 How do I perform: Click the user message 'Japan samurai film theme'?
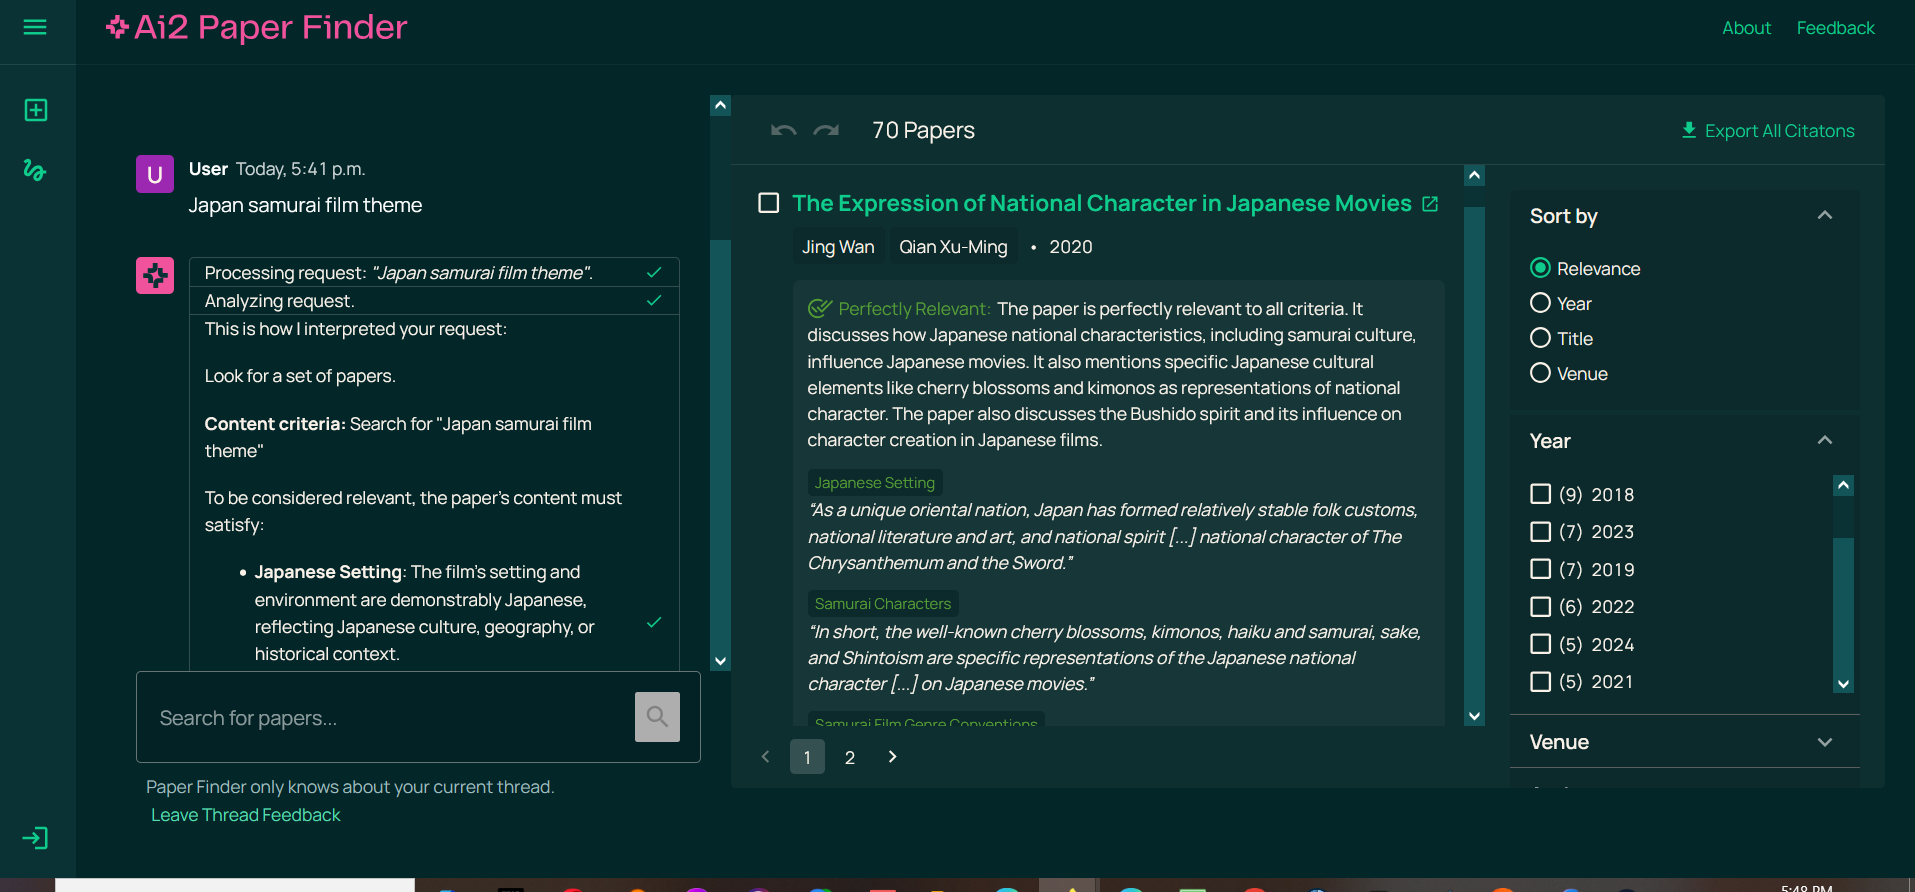[305, 205]
